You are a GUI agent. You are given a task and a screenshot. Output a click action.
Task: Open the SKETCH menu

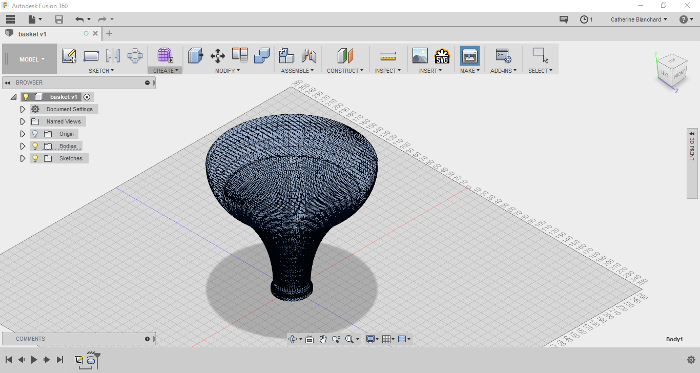tap(101, 70)
